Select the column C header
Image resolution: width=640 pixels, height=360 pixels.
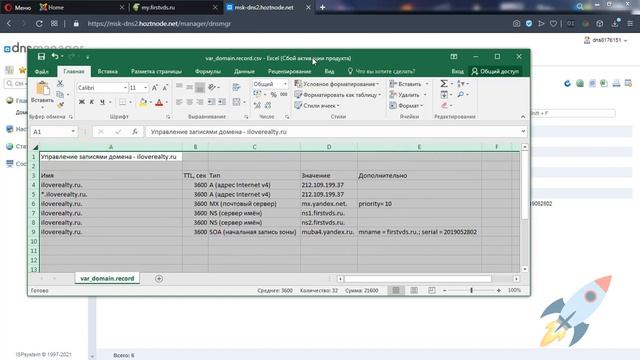pos(254,147)
